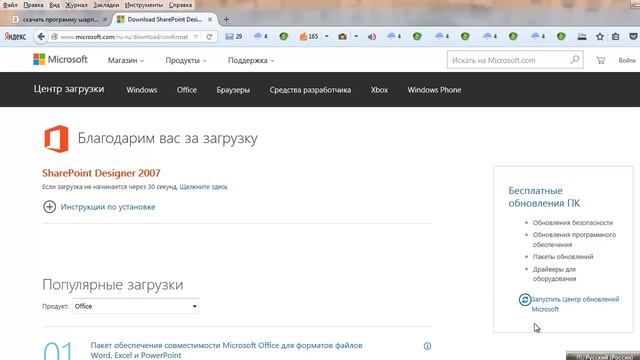Click the orange Office logo
640x360 pixels.
tap(56, 139)
